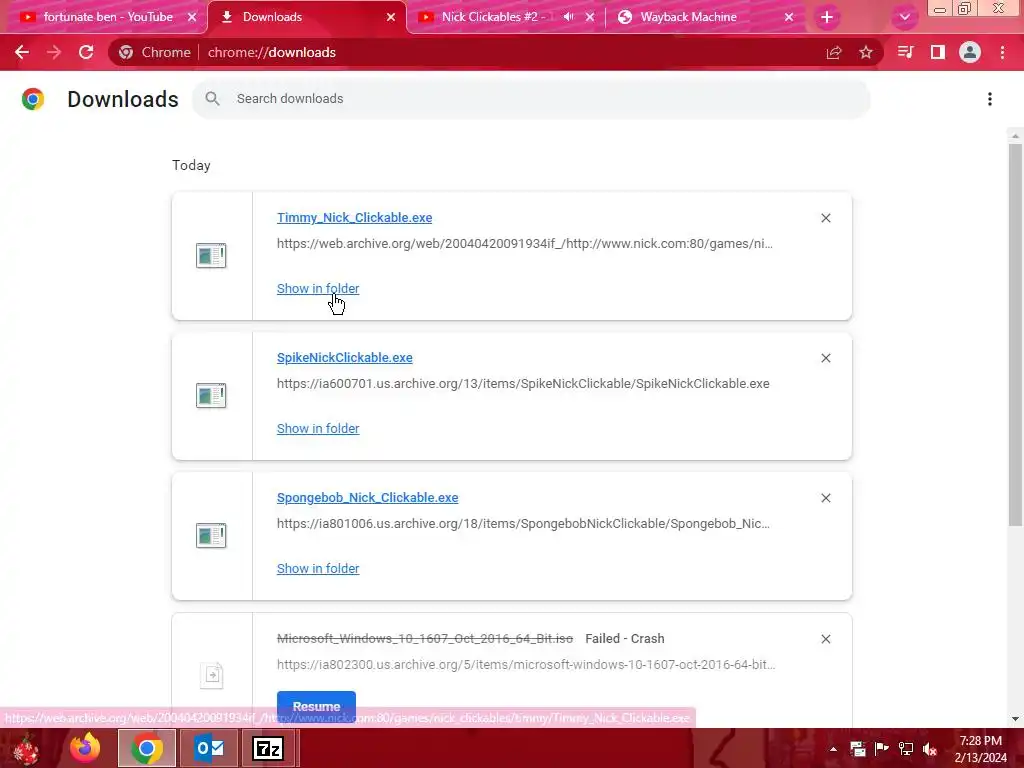
Task: Click the muted volume tray icon
Action: coord(930,749)
